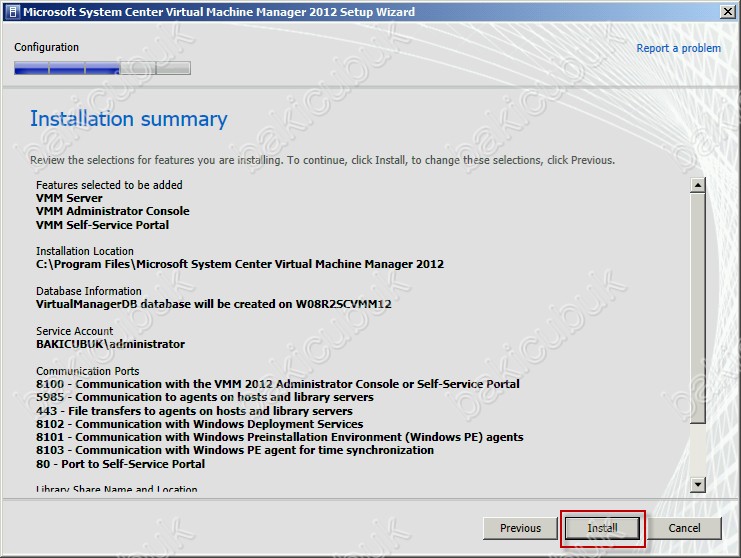
Task: Click the port 443 file transfers line
Action: (x=194, y=411)
